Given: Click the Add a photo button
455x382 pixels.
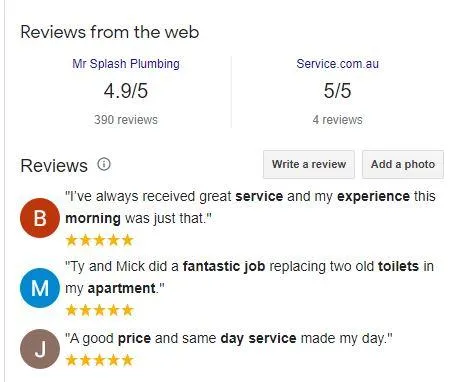Looking at the screenshot, I should 403,164.
